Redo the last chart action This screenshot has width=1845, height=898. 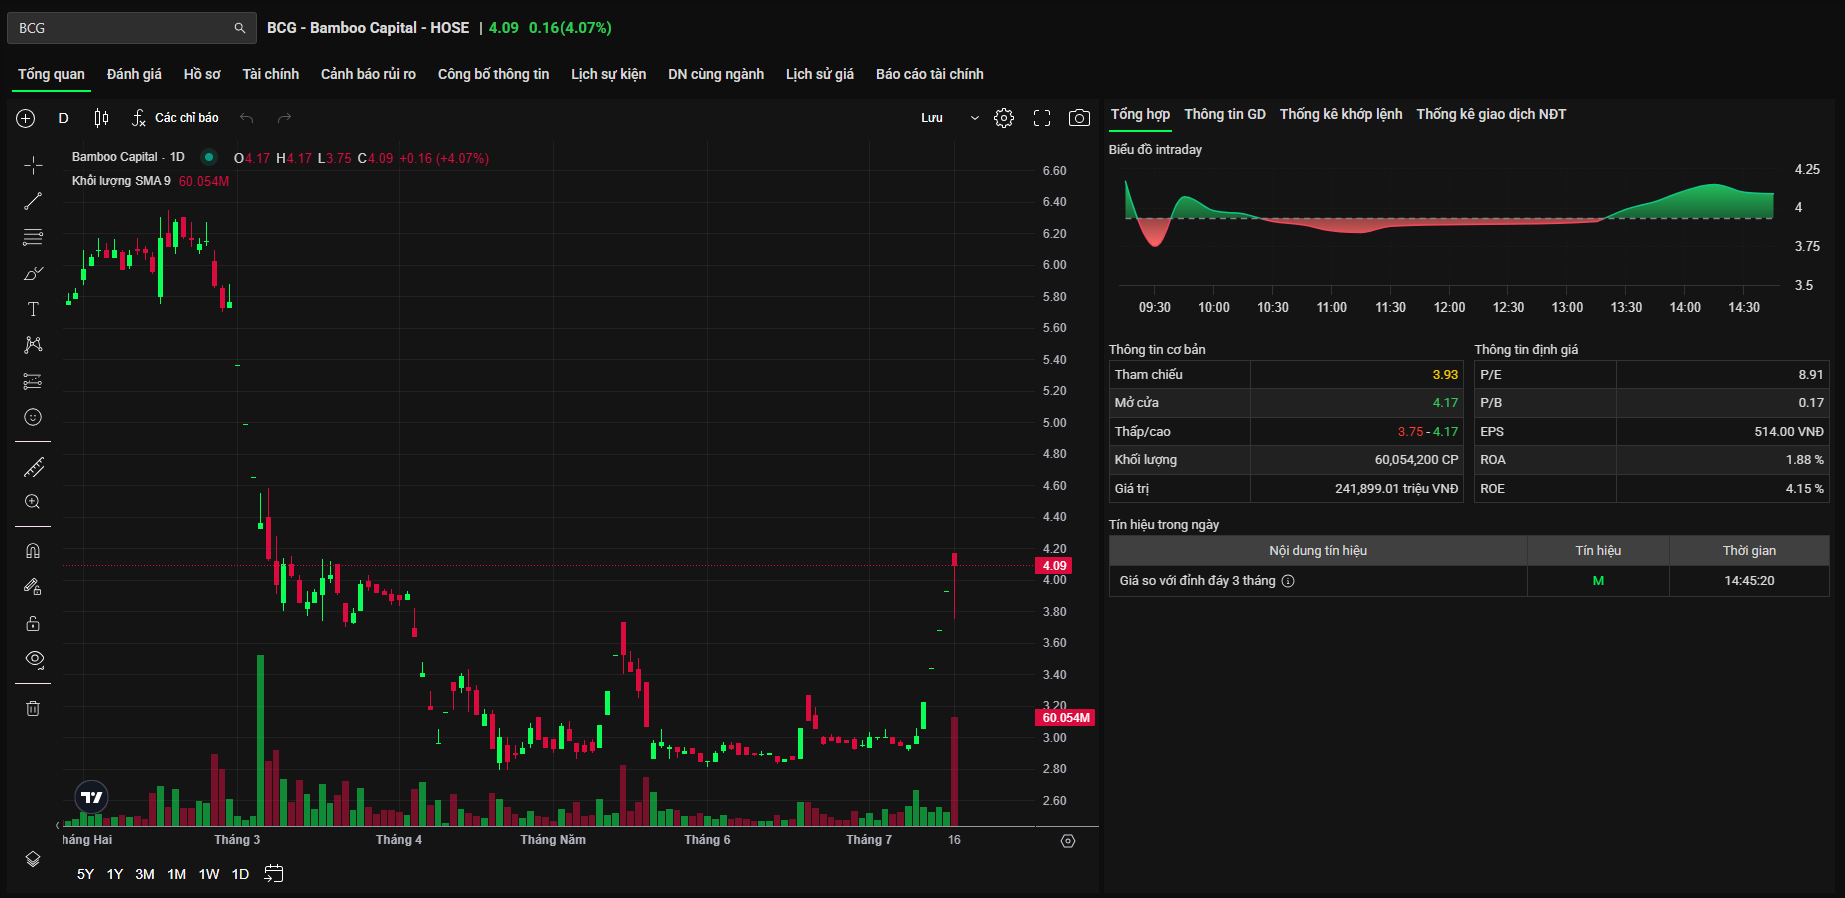(284, 118)
